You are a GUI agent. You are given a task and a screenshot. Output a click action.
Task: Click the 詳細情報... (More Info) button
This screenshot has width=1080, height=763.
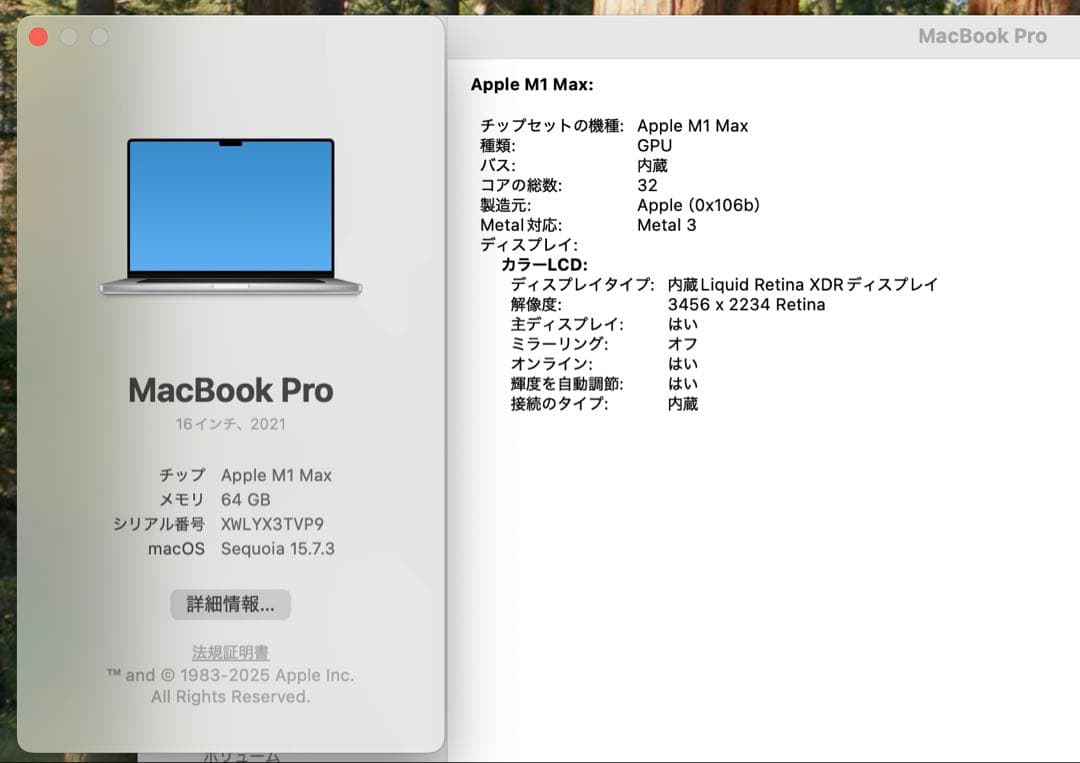click(231, 604)
